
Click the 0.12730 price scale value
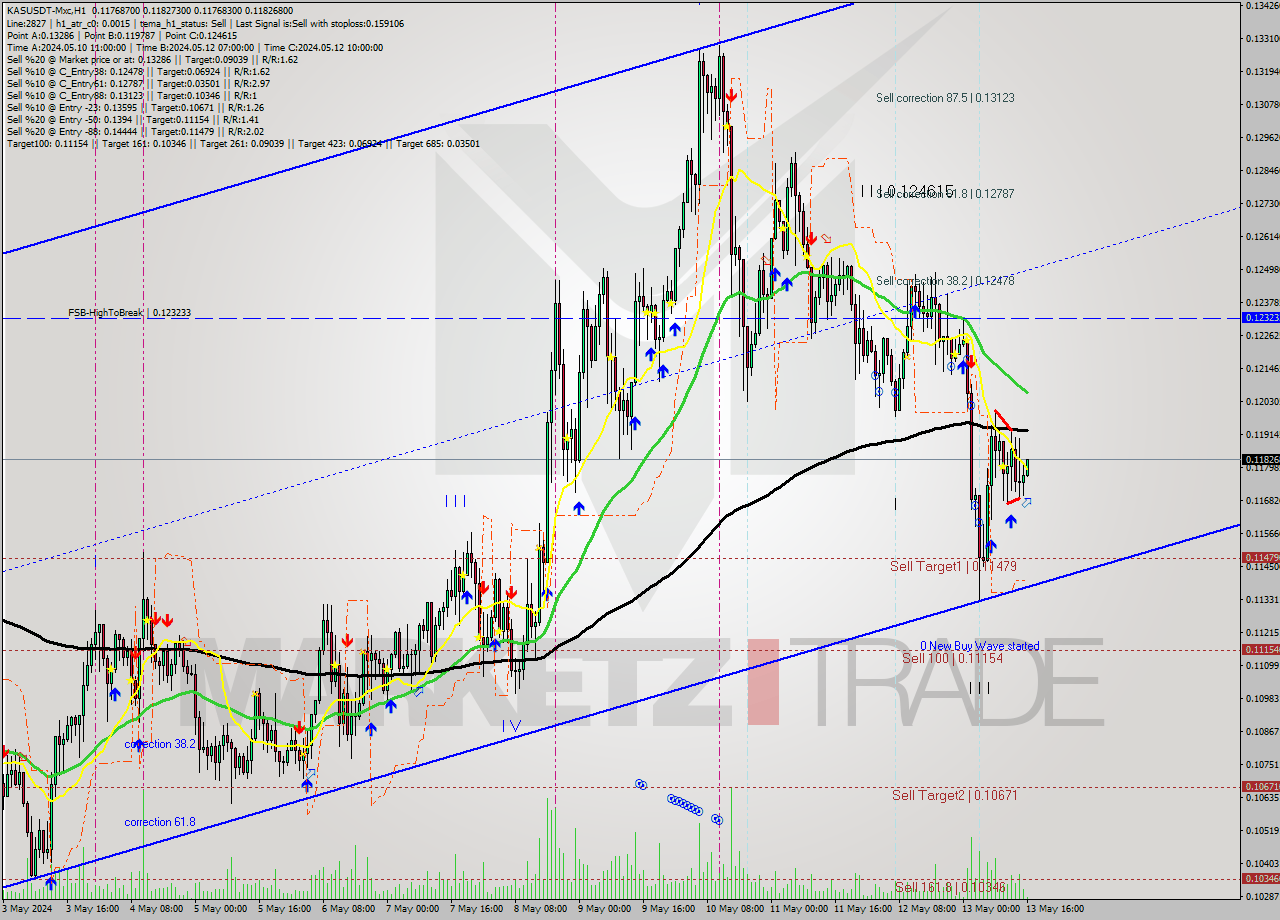click(1262, 203)
